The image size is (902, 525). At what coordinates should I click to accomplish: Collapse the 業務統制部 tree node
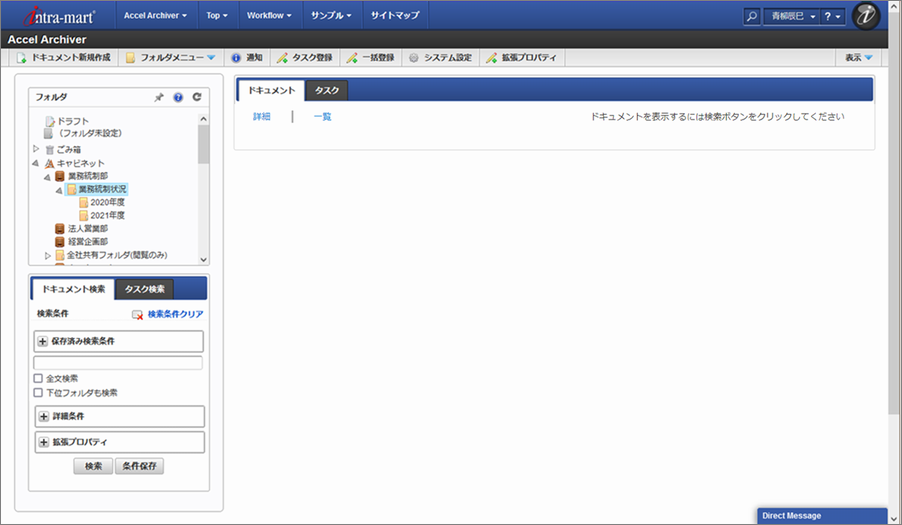47,177
